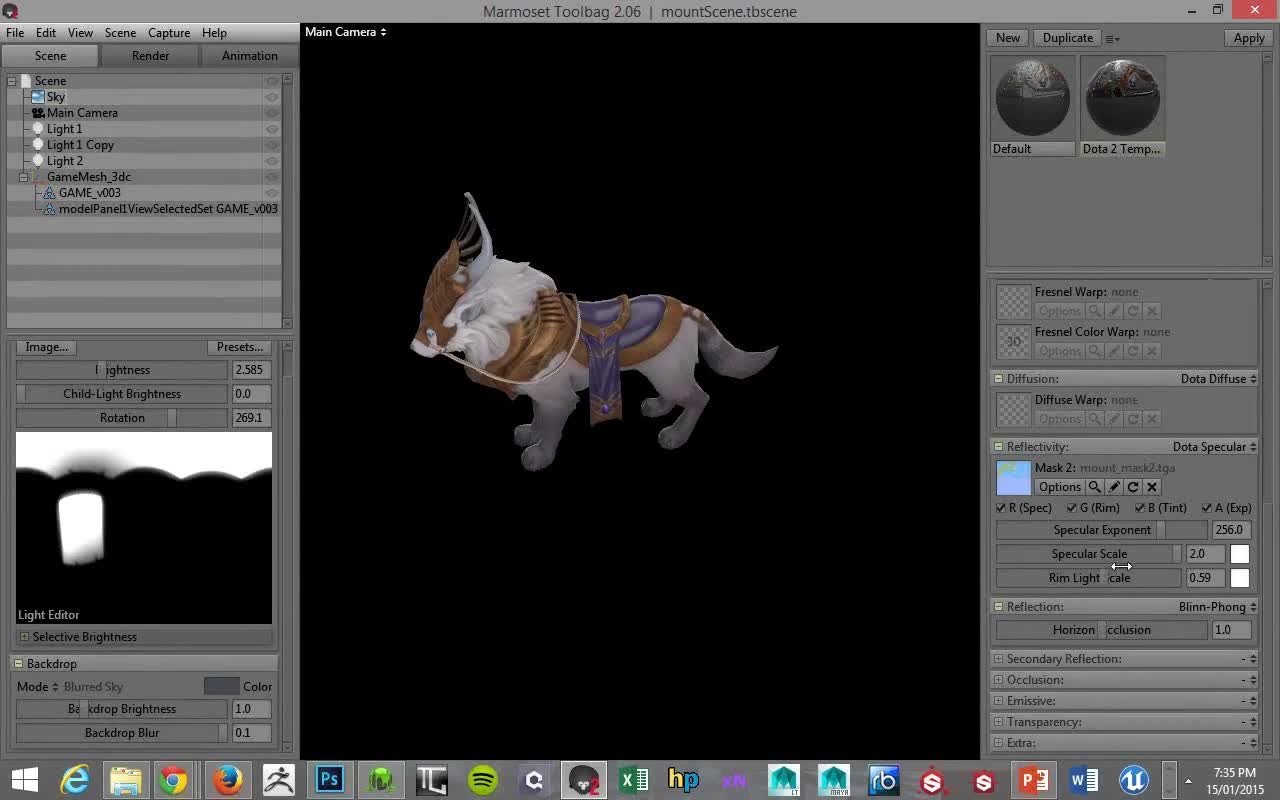This screenshot has width=1280, height=800.
Task: Open the sky Presets... button
Action: pyautogui.click(x=240, y=347)
